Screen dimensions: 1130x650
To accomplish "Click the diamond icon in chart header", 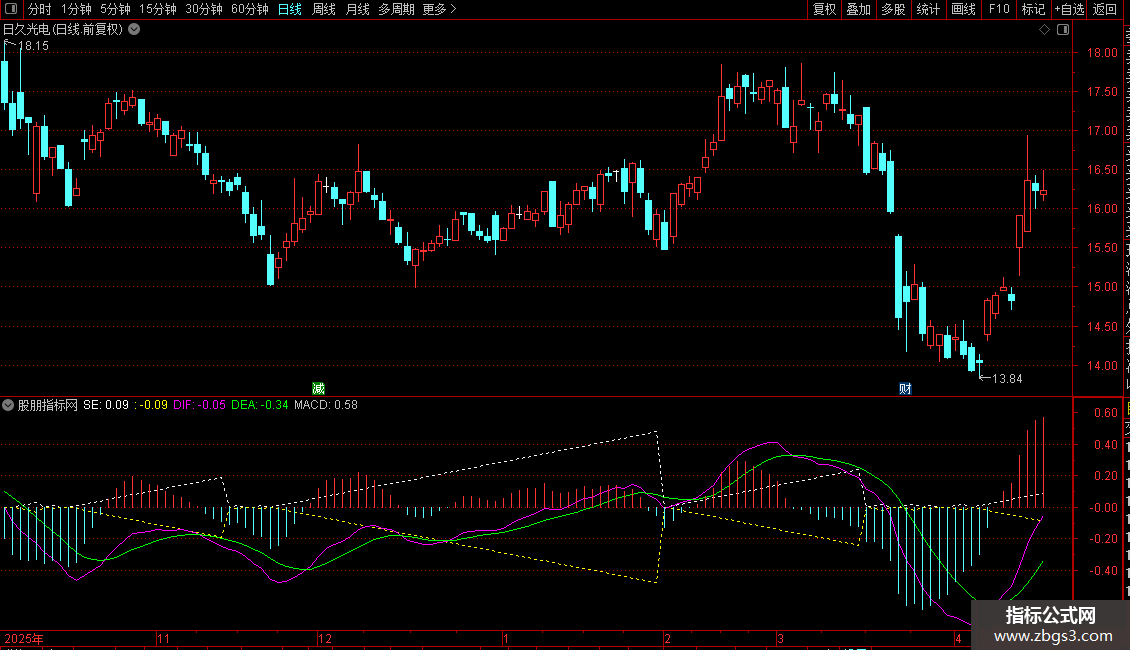I will click(x=1044, y=30).
